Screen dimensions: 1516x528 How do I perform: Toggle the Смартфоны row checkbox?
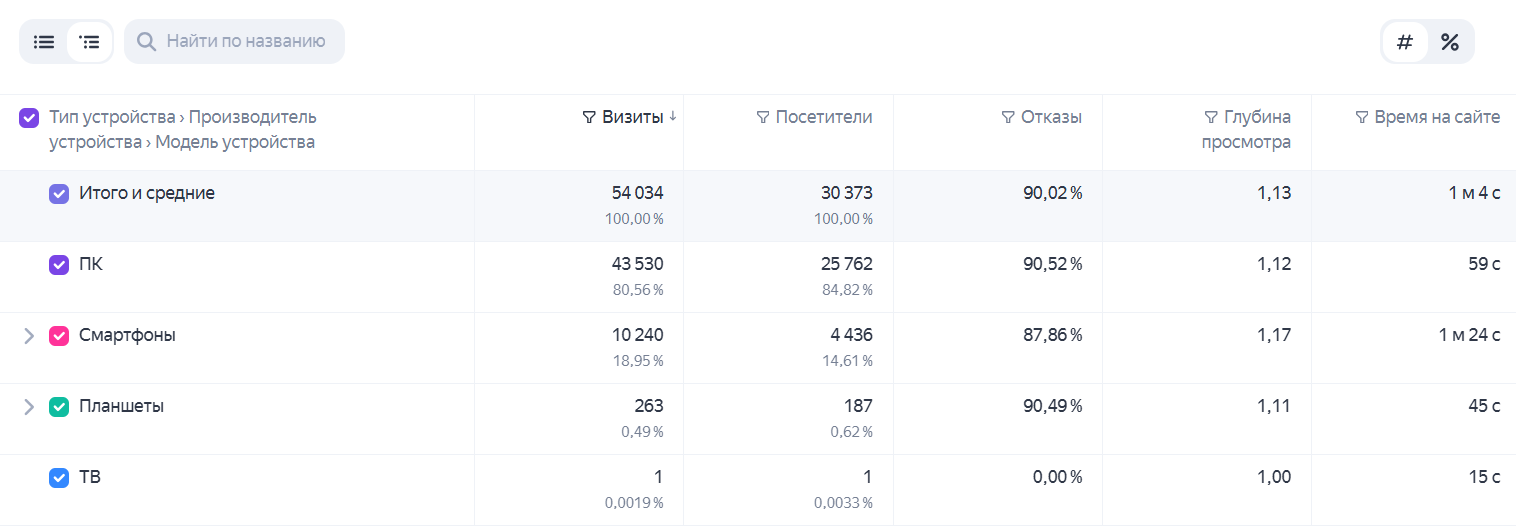coord(59,336)
